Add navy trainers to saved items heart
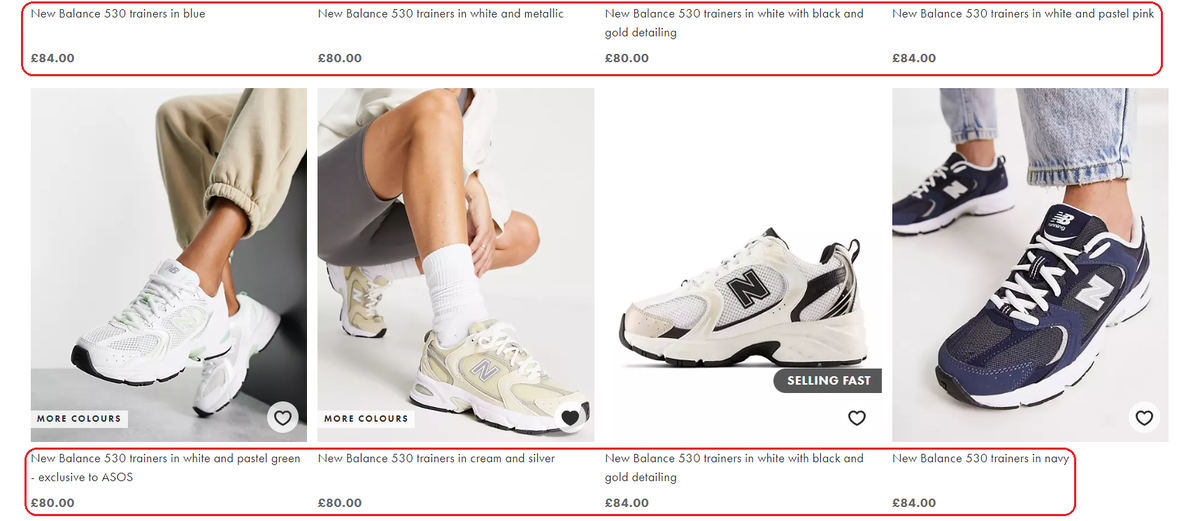The image size is (1200, 521). (1144, 418)
